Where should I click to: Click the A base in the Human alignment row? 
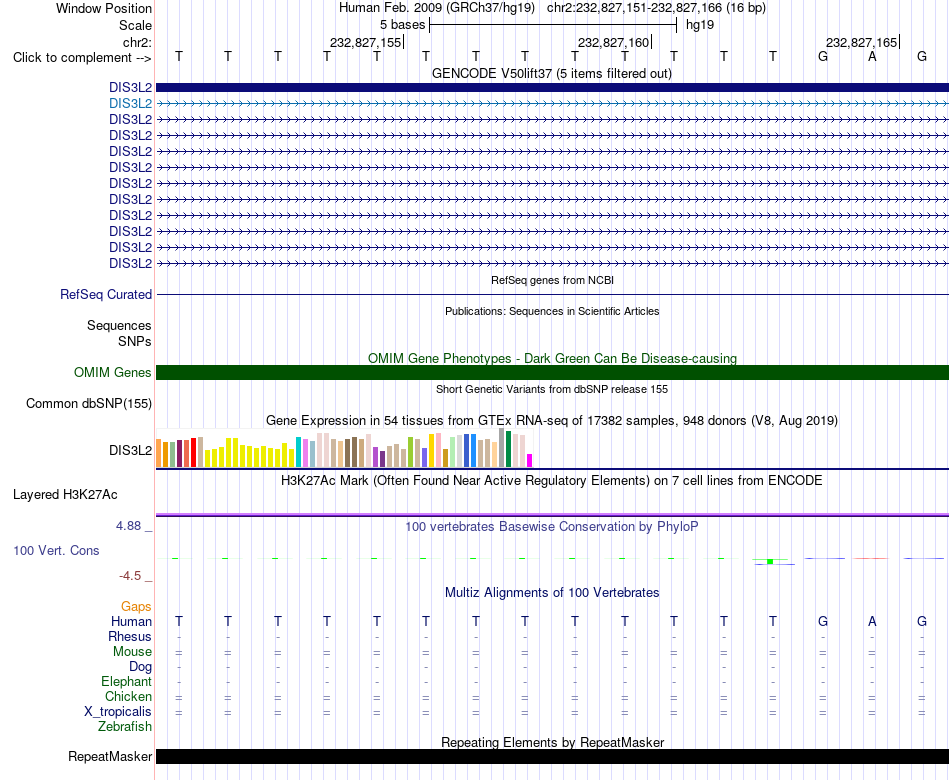point(872,621)
